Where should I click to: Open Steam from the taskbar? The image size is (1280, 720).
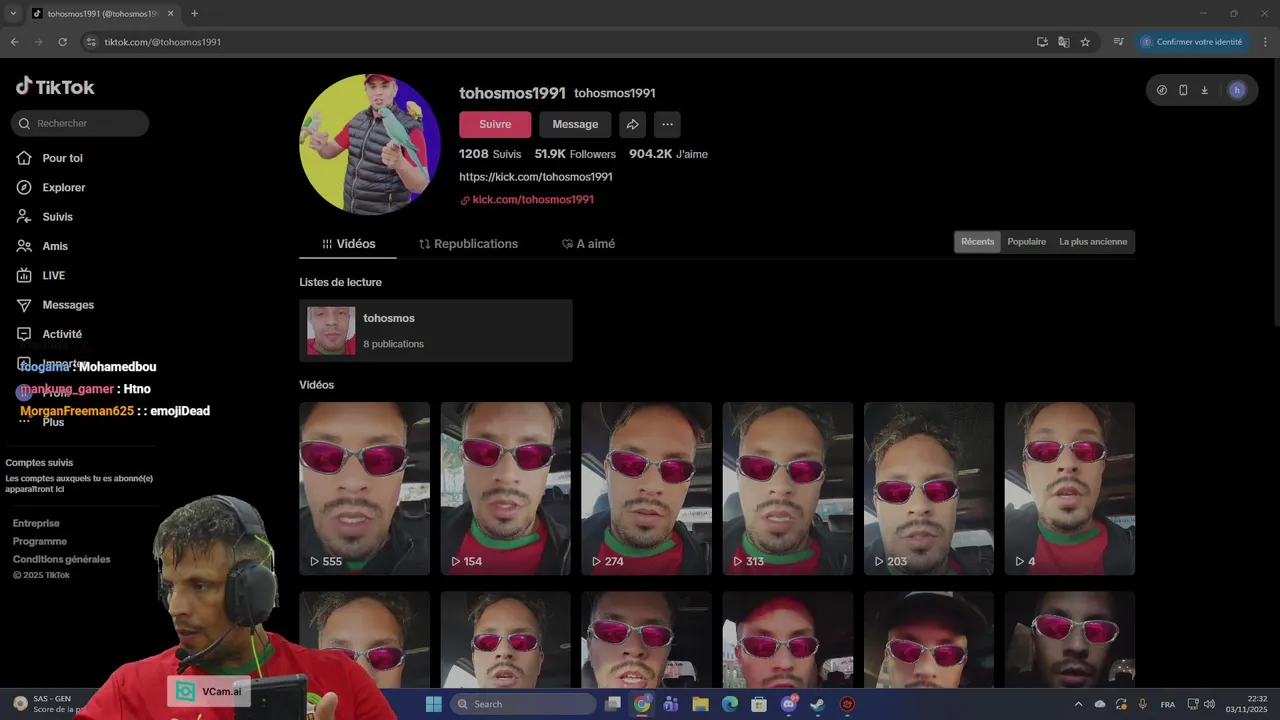[817, 704]
